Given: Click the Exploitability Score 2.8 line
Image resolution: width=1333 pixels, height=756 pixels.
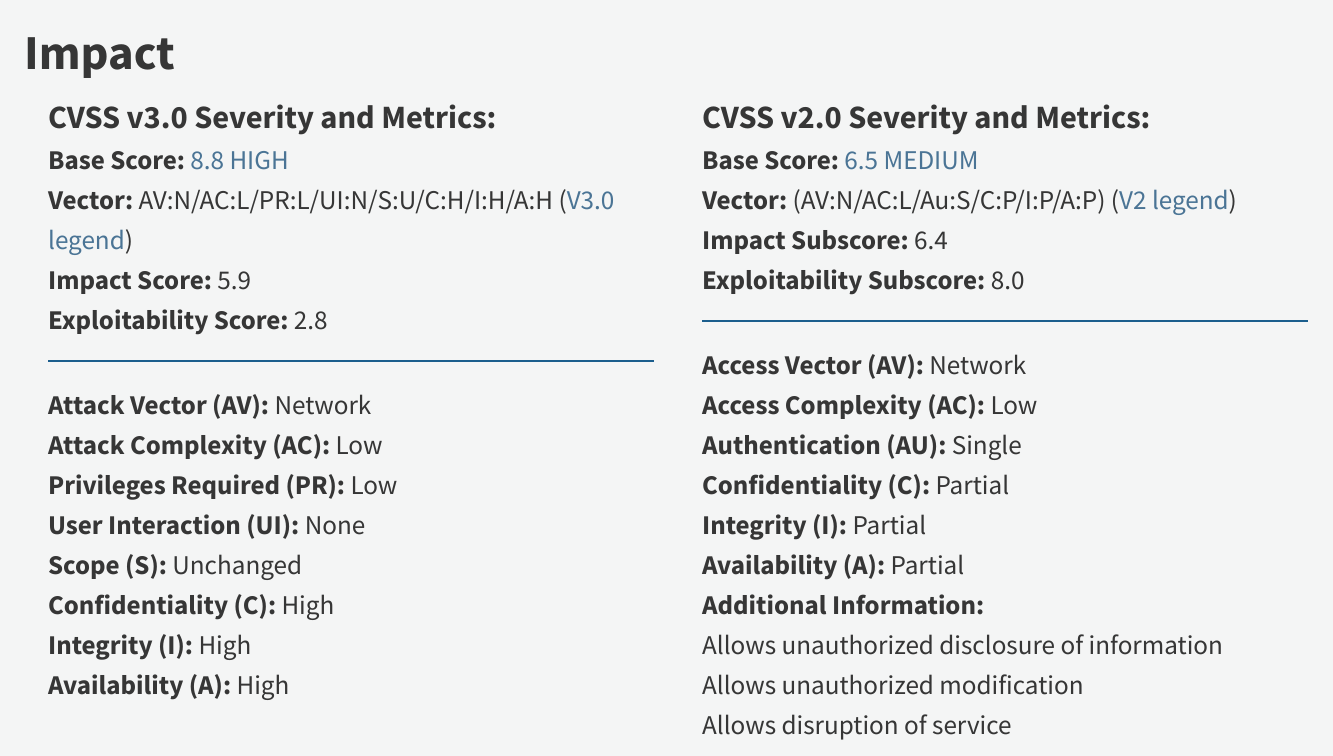Looking at the screenshot, I should tap(187, 321).
